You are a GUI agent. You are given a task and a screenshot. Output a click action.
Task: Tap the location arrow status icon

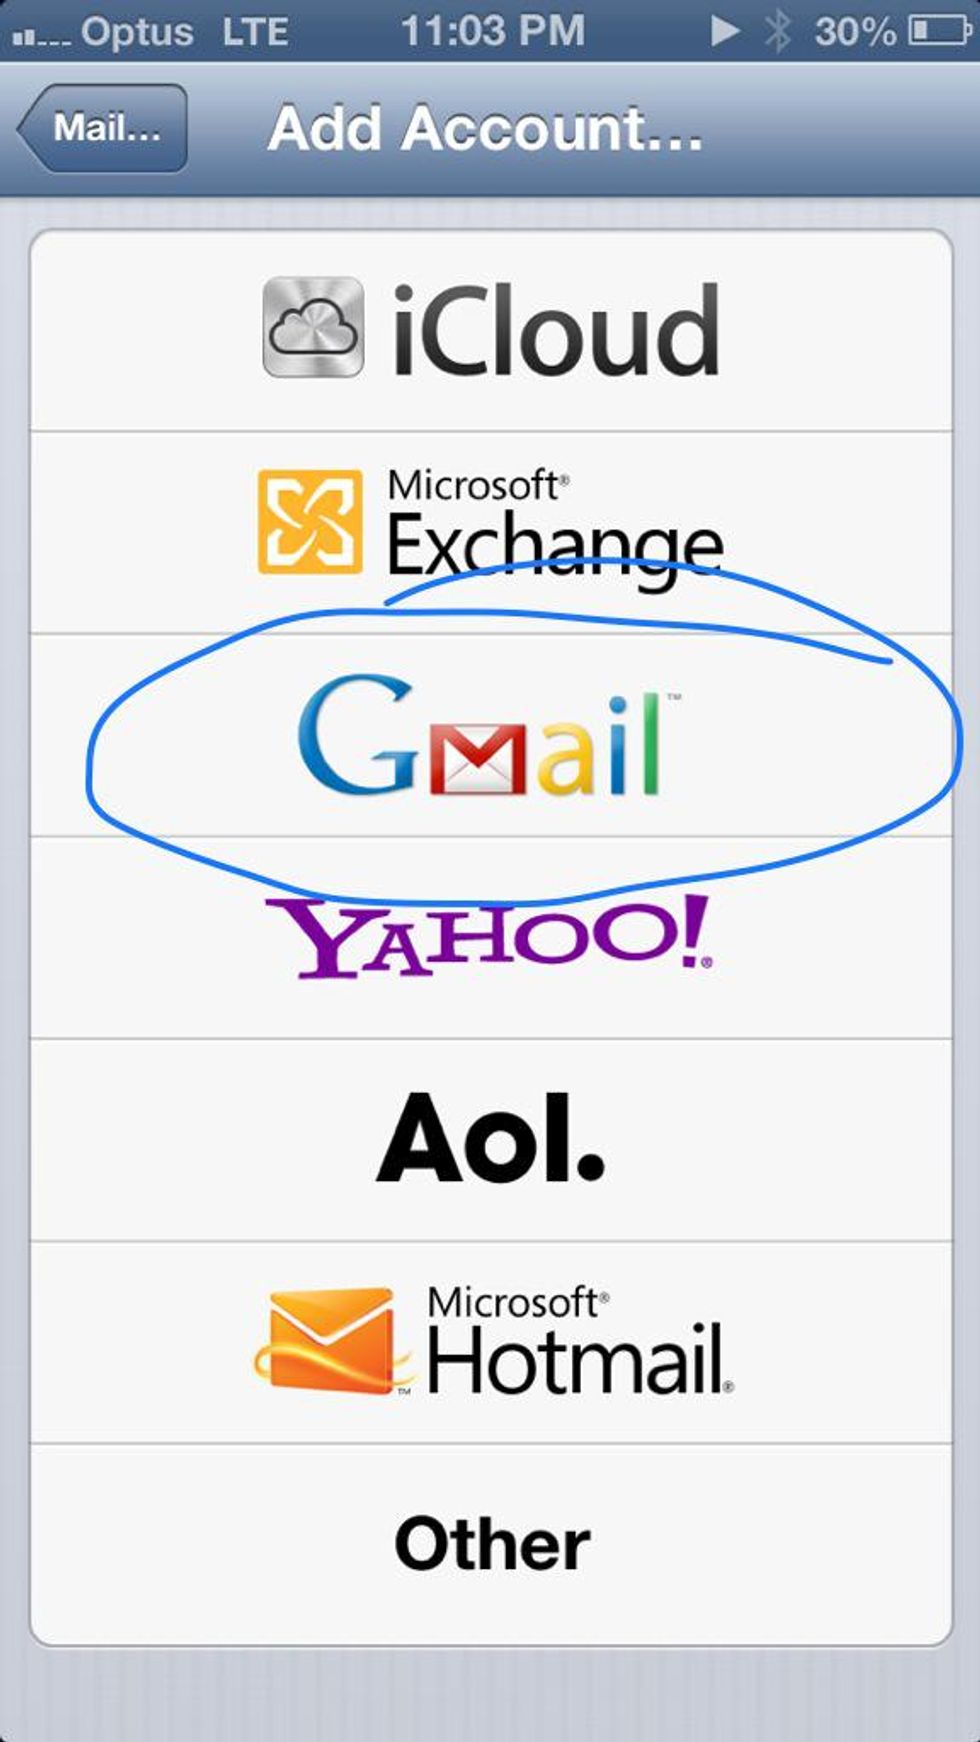pos(725,31)
